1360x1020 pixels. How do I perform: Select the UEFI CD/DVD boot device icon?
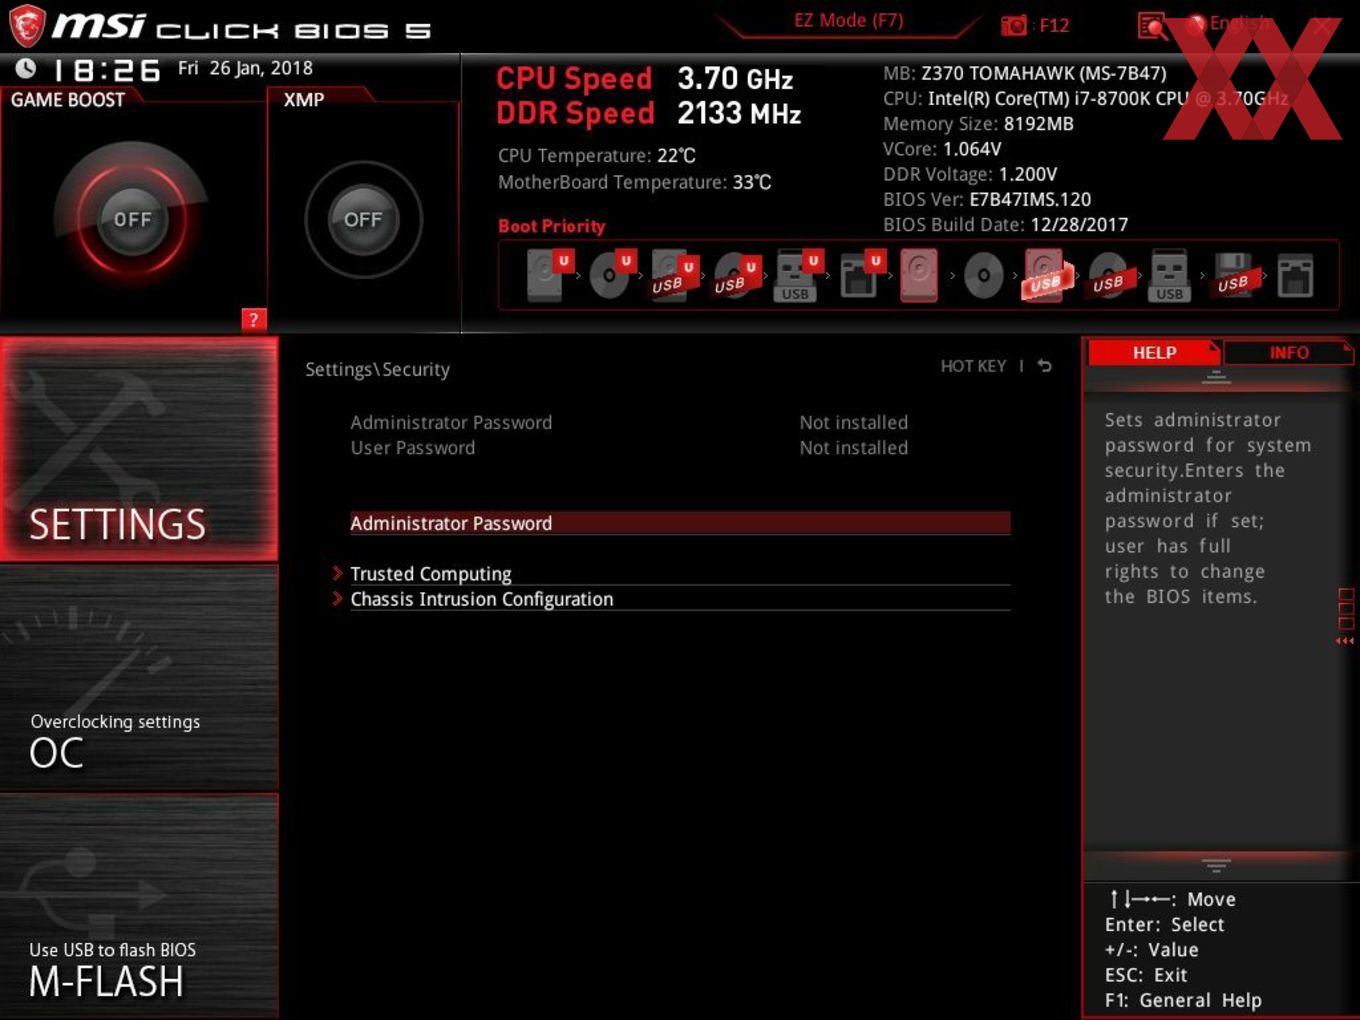[x=611, y=275]
